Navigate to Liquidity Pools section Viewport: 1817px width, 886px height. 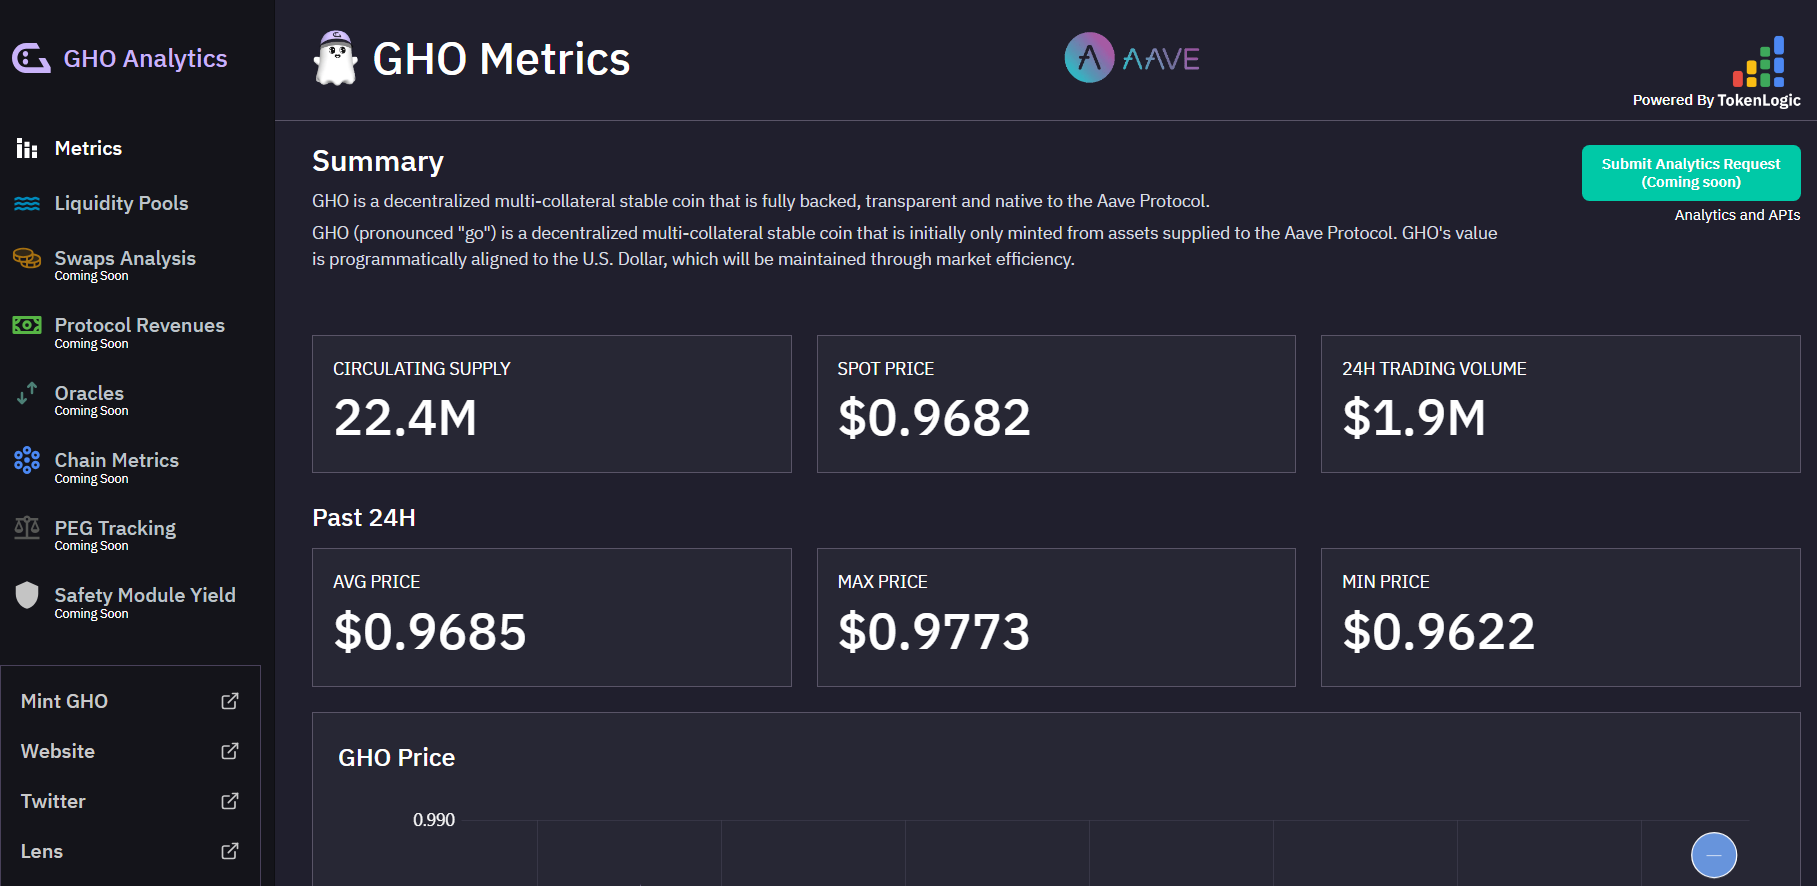(121, 204)
